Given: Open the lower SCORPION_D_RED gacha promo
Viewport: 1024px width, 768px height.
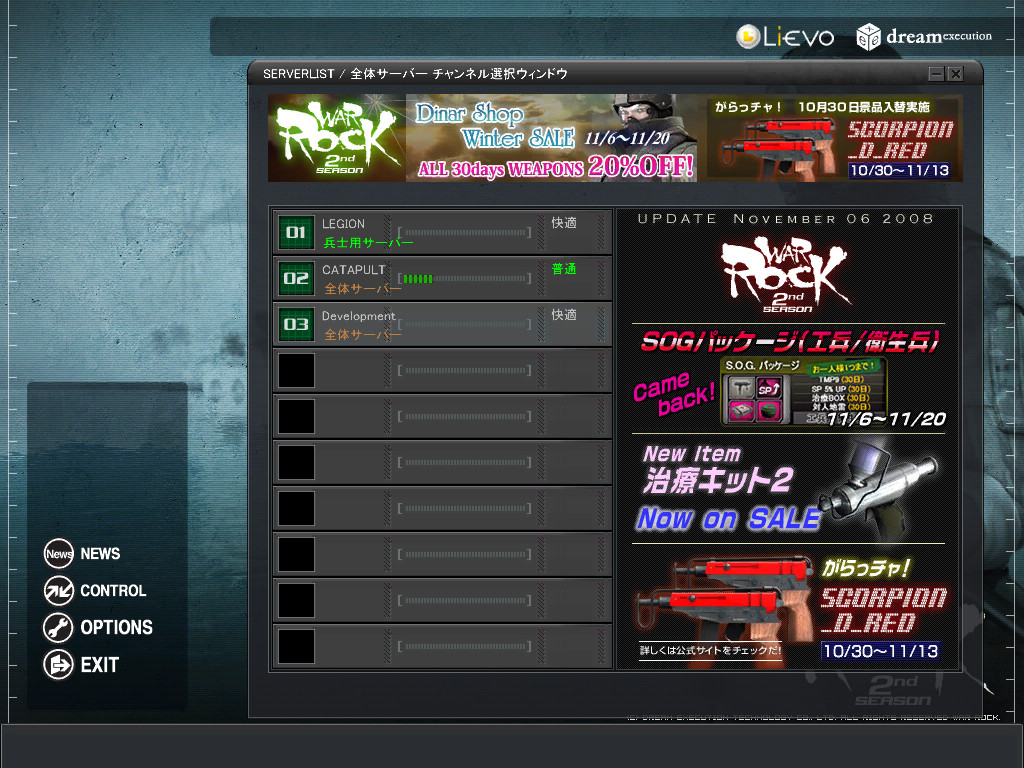Looking at the screenshot, I should (x=788, y=608).
